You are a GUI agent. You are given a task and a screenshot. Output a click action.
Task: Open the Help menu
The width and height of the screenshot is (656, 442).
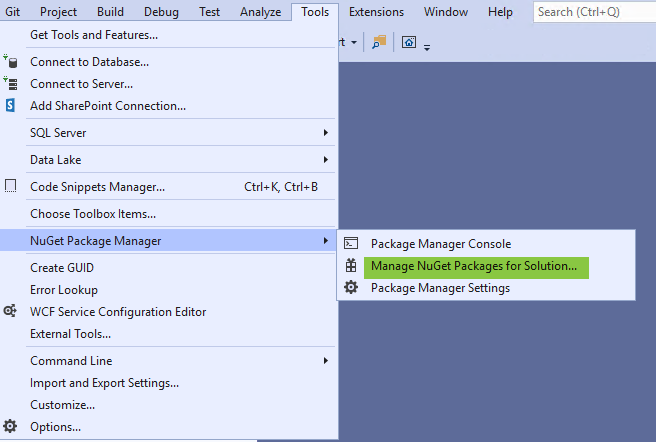500,12
